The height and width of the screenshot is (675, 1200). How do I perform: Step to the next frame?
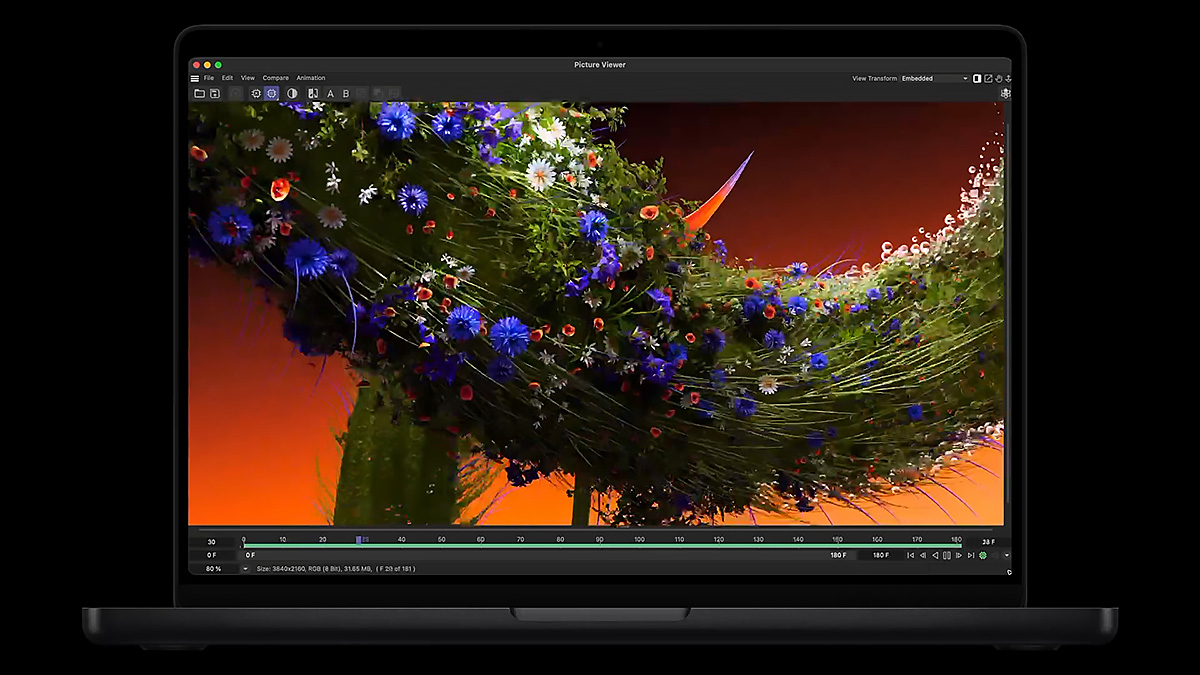[959, 555]
